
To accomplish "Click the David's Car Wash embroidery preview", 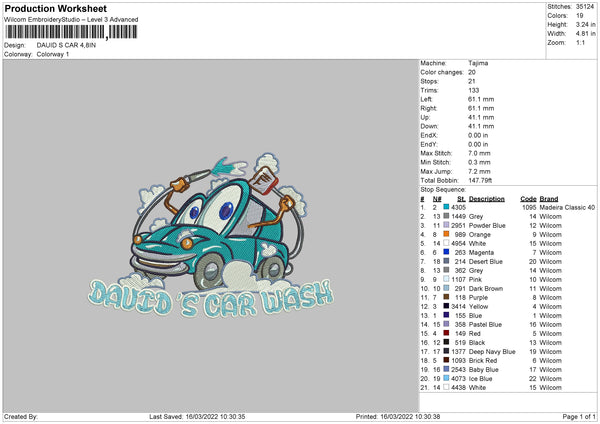I will pos(211,236).
